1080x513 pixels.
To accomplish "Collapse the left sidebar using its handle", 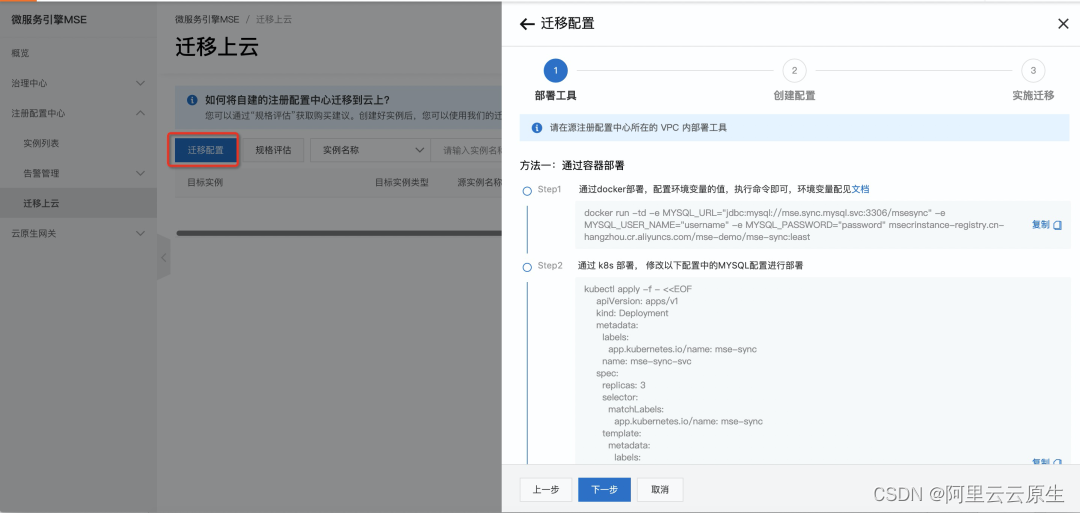I will (163, 257).
